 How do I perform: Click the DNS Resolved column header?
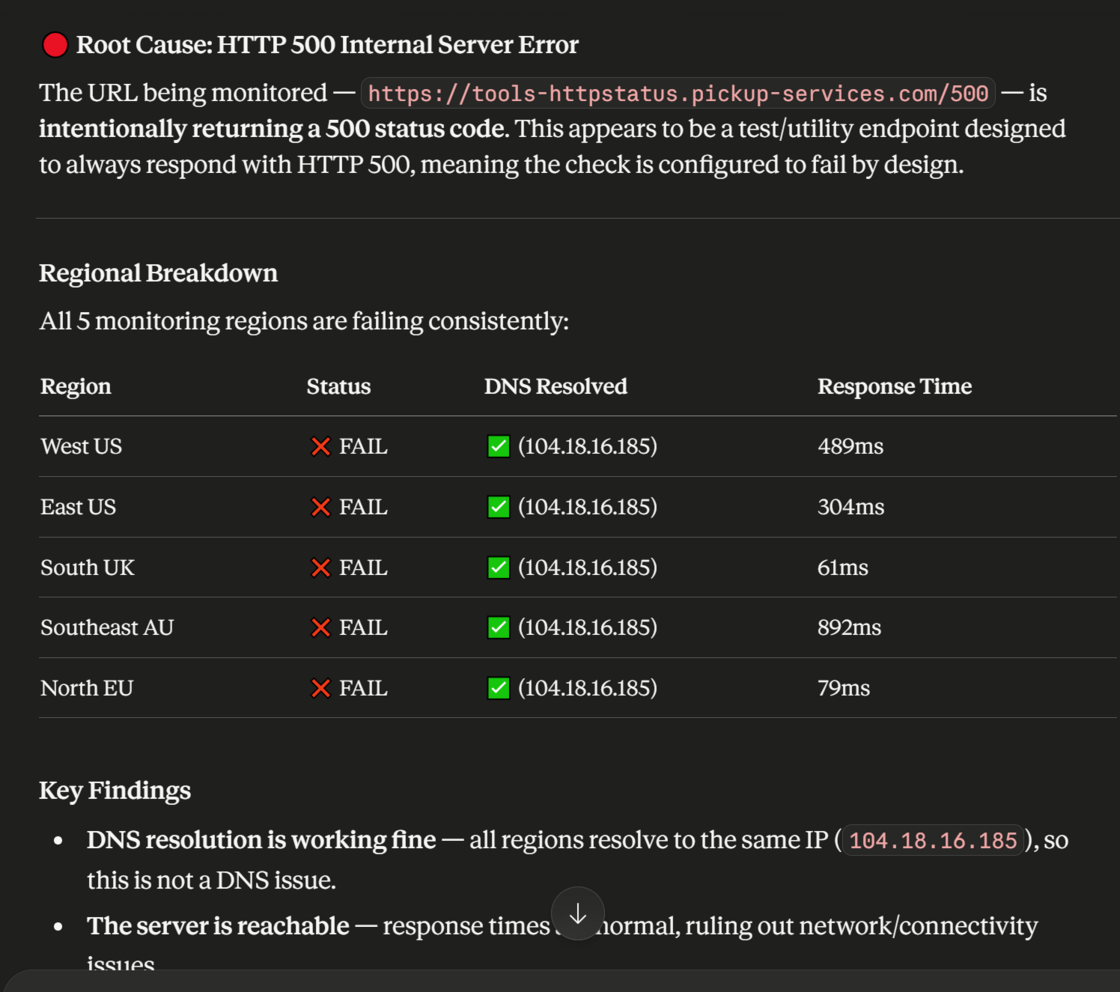556,386
